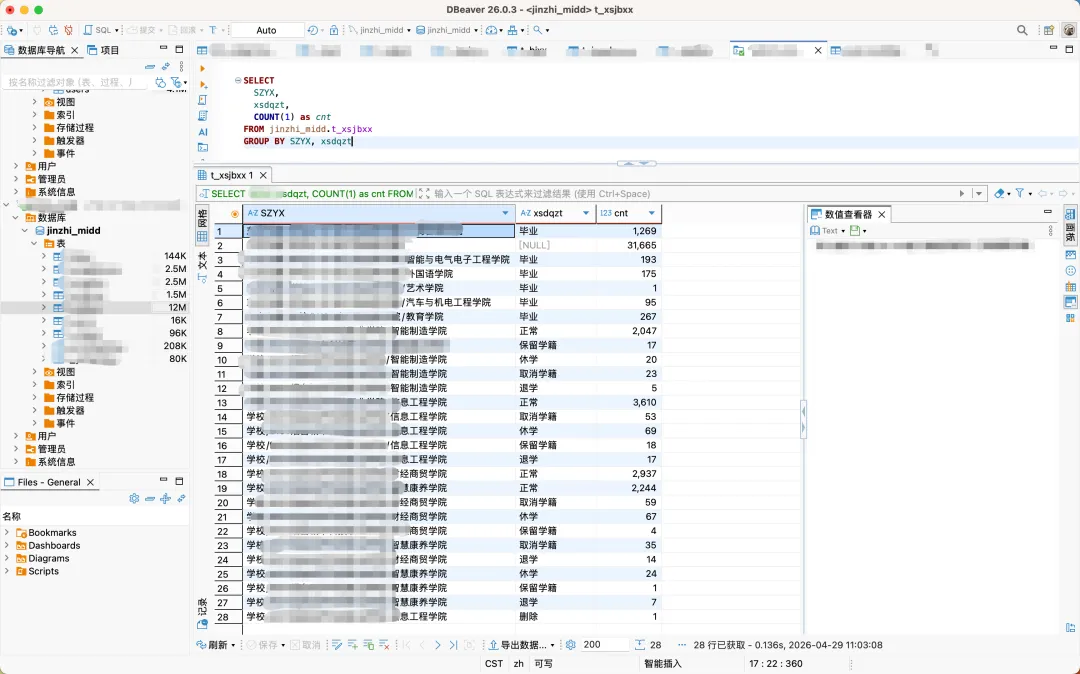
Task: Click the funnel filter icon next to navigator filter box
Action: click(x=178, y=82)
